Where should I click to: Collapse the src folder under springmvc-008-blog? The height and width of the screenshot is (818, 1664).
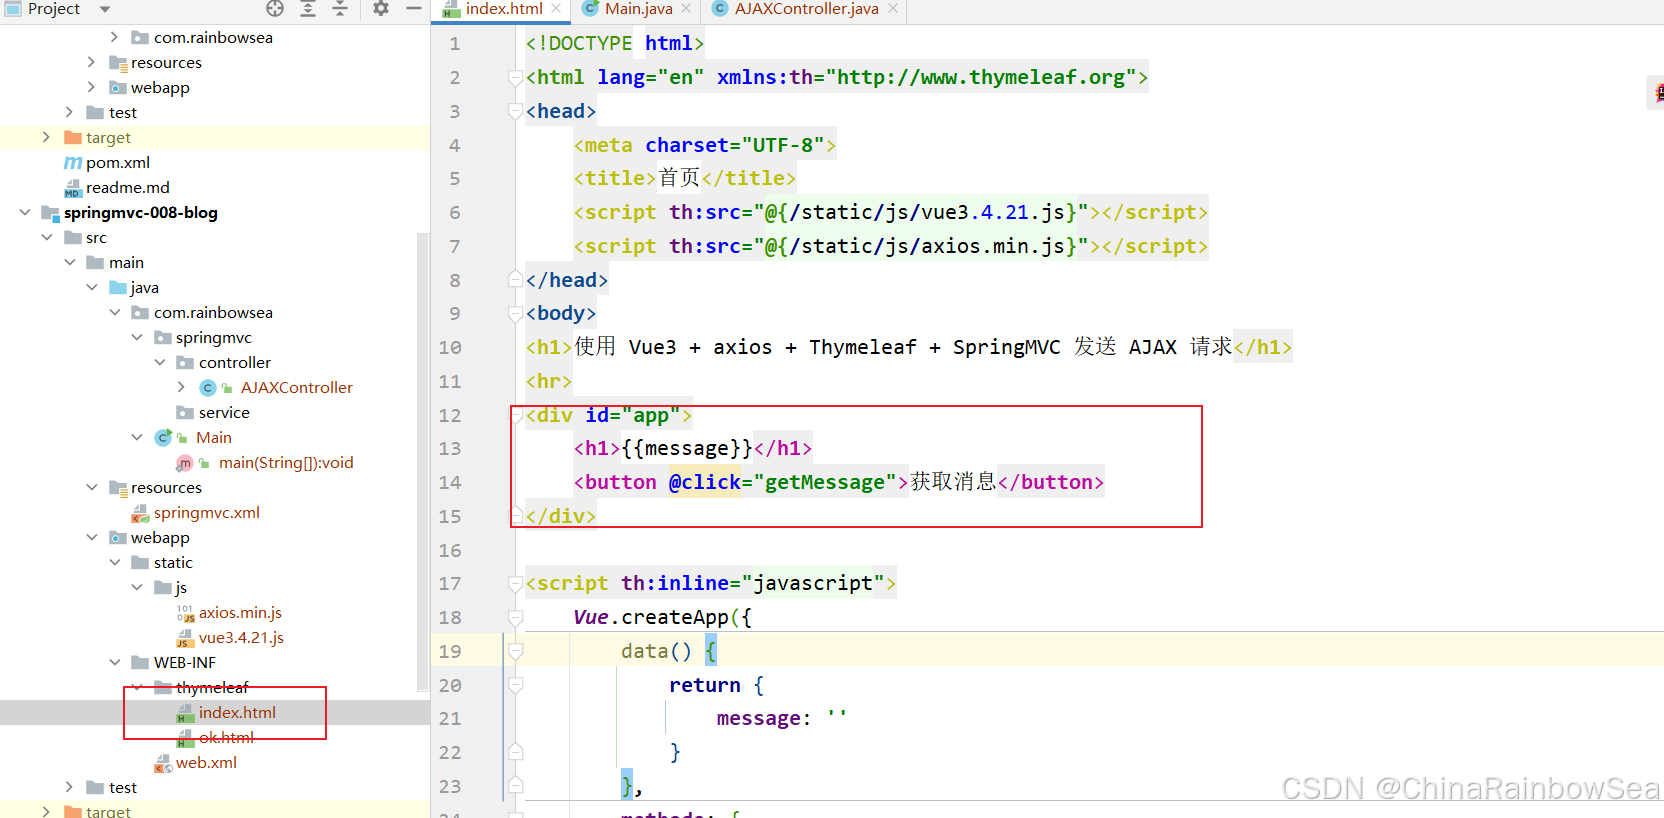[x=47, y=237]
